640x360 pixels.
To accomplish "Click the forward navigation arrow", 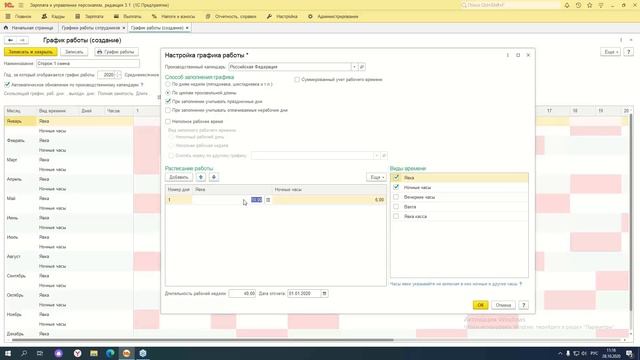I will 22,40.
